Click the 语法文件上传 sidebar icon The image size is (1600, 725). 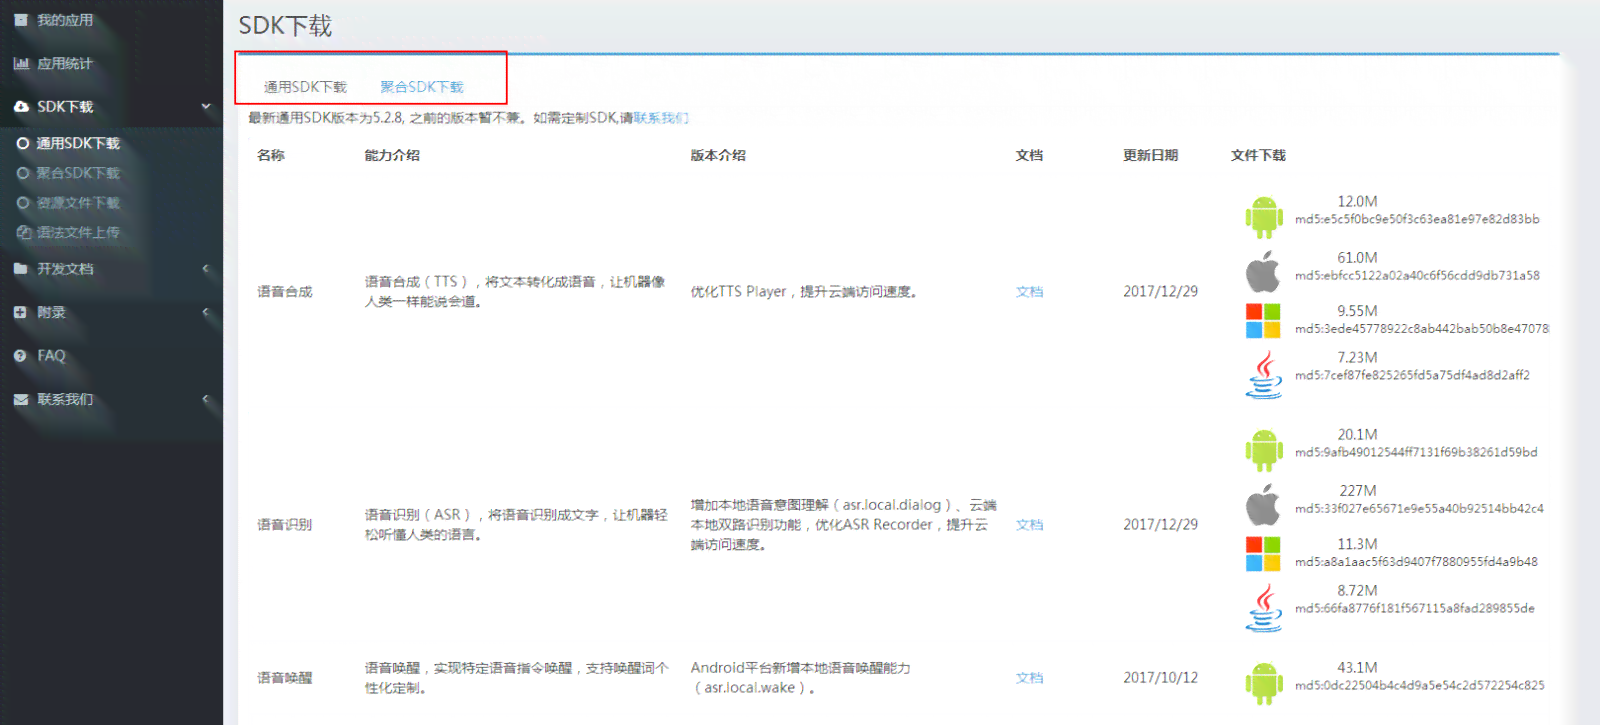tap(24, 233)
